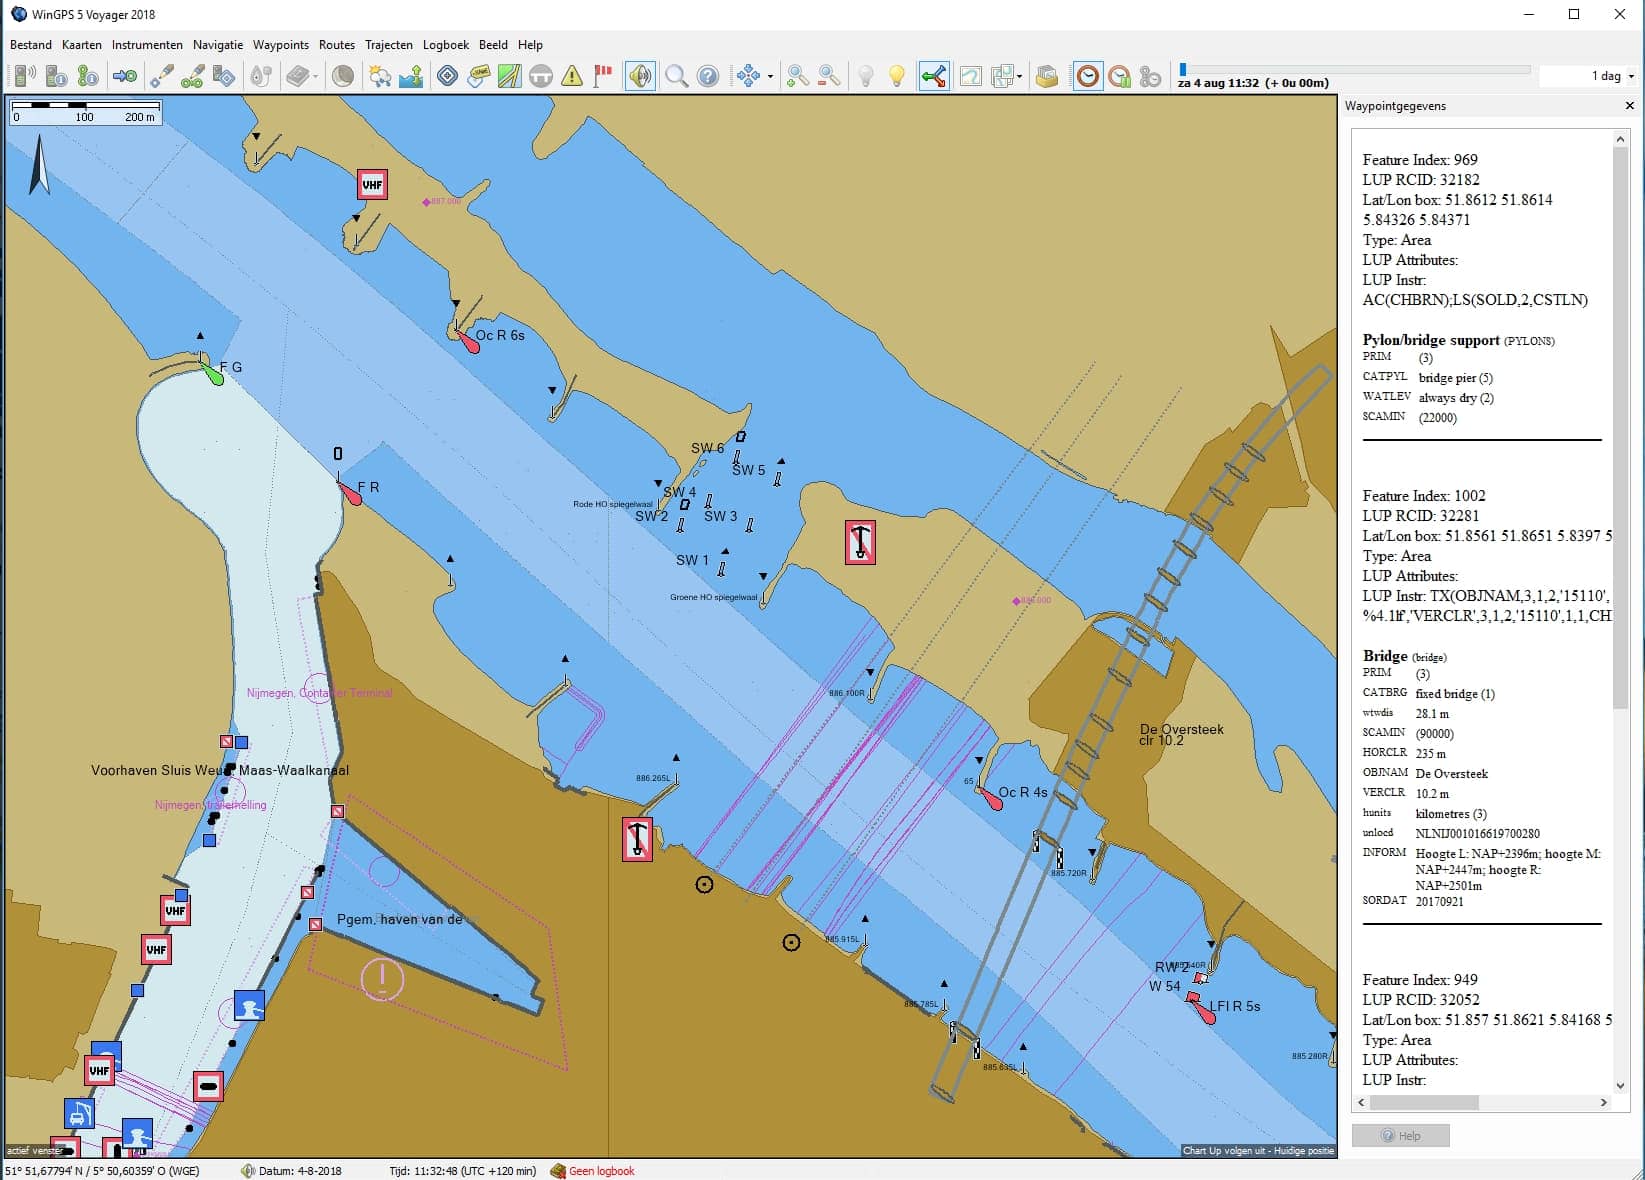Expand the pan arrows tool dropdown
The width and height of the screenshot is (1645, 1180).
click(x=770, y=77)
